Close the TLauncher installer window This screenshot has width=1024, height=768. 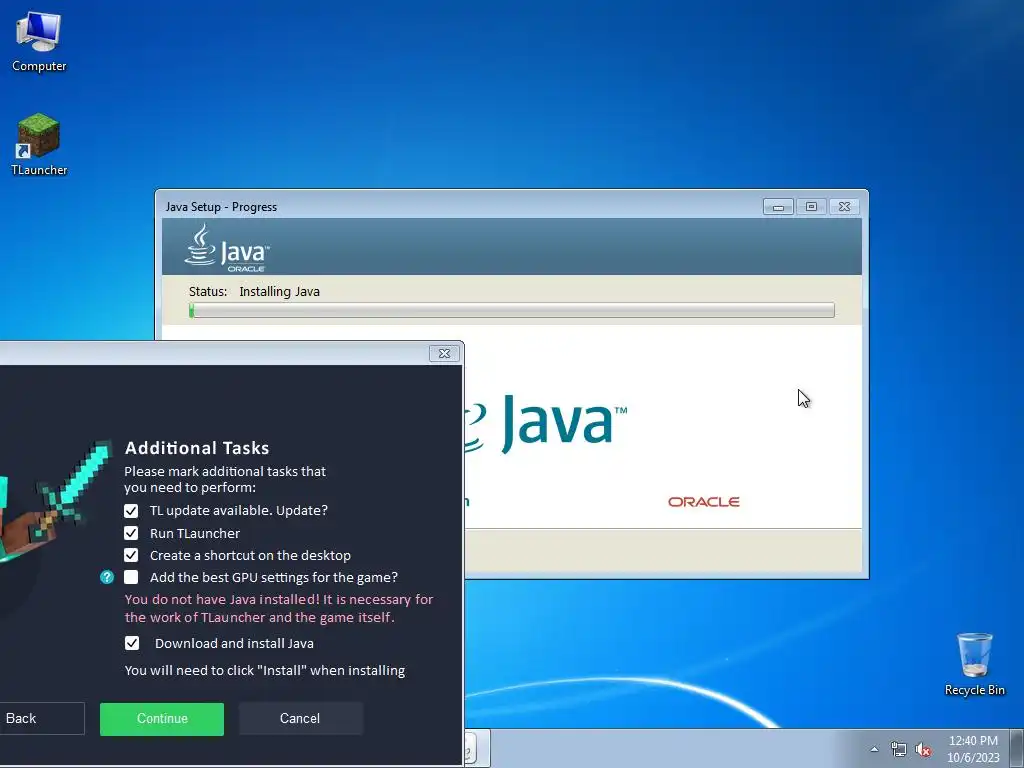(x=444, y=353)
